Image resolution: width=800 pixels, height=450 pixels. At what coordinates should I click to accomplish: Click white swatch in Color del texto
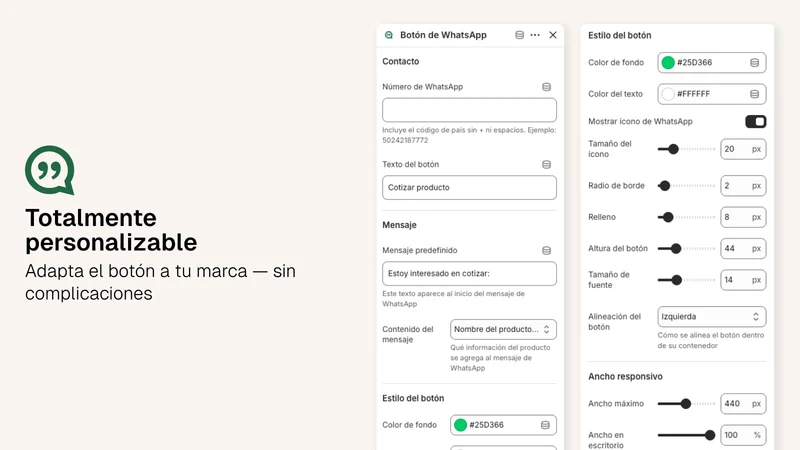(668, 94)
